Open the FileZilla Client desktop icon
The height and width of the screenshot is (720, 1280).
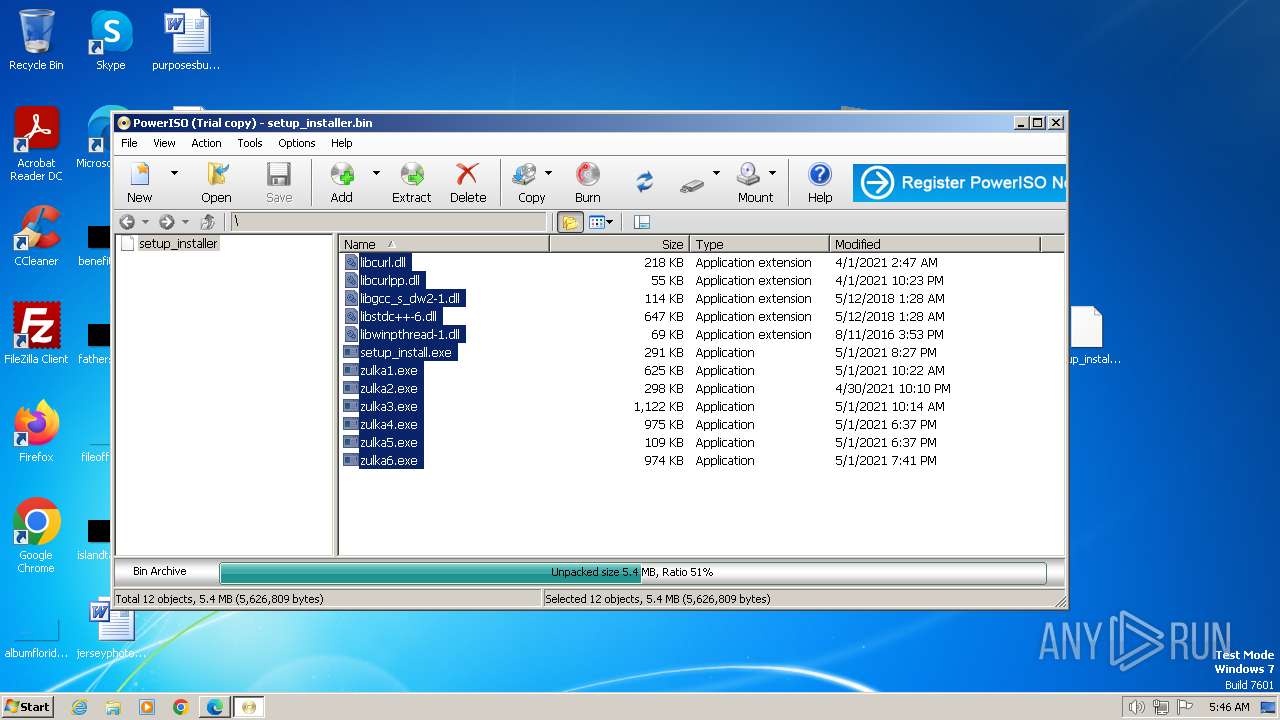tap(36, 334)
